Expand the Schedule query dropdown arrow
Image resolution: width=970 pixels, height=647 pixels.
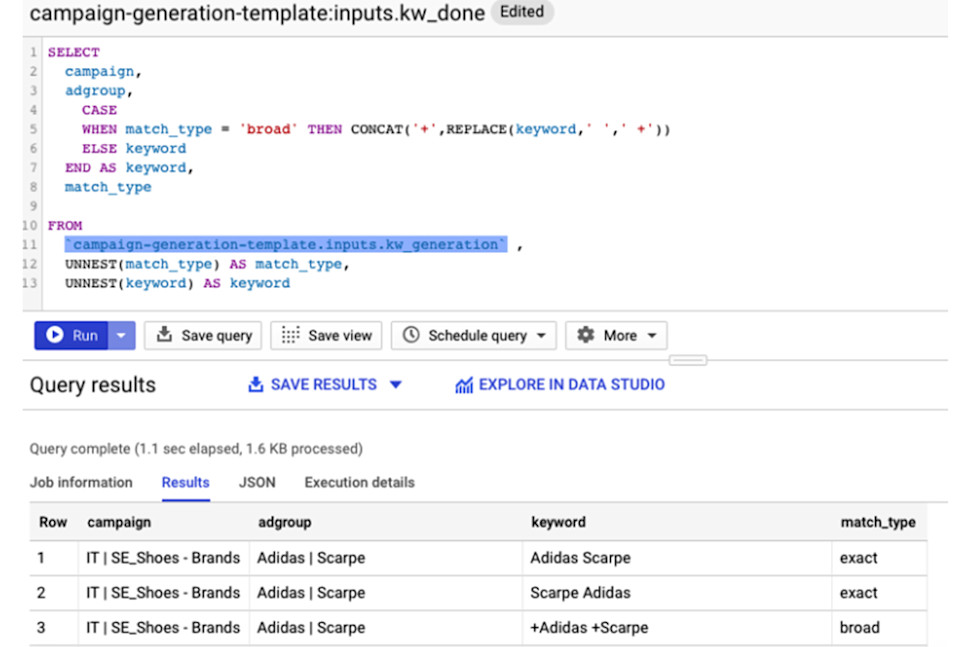pyautogui.click(x=541, y=336)
